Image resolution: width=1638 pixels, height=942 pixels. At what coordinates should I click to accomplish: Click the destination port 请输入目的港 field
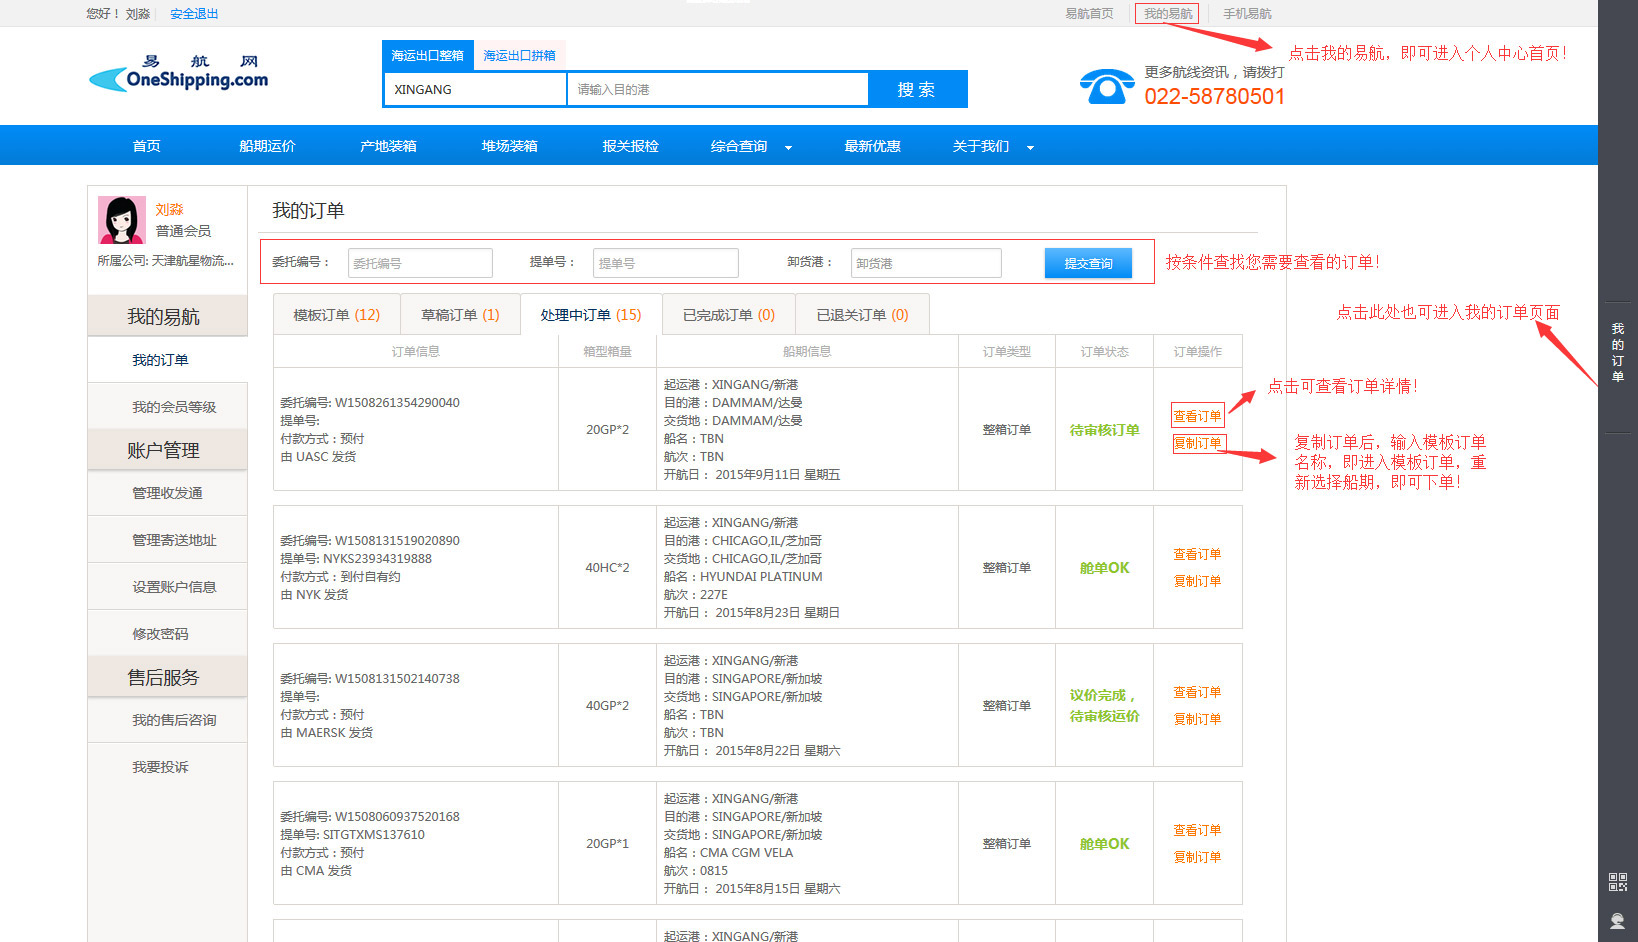717,90
